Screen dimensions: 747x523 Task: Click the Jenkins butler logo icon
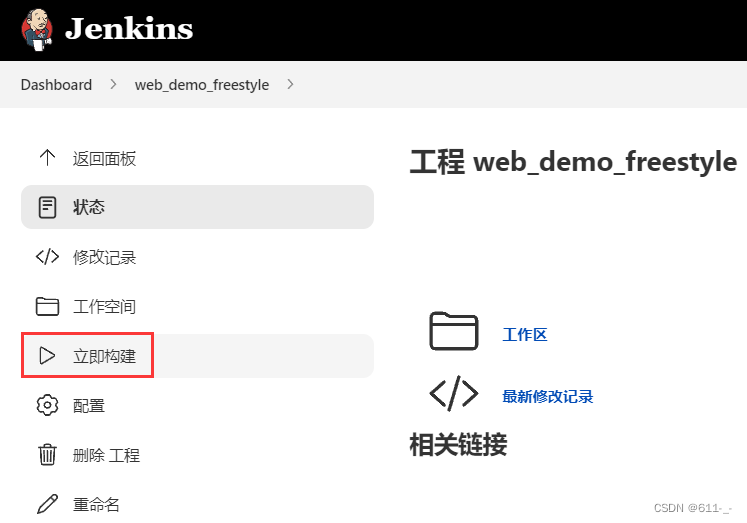[x=37, y=29]
